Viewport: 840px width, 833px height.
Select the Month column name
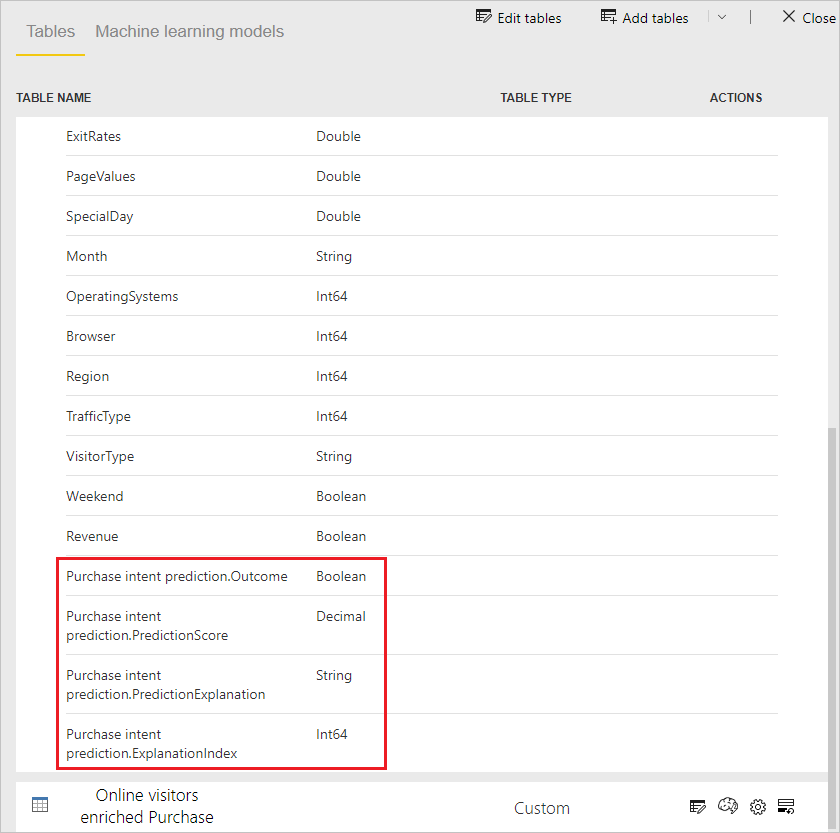click(87, 256)
